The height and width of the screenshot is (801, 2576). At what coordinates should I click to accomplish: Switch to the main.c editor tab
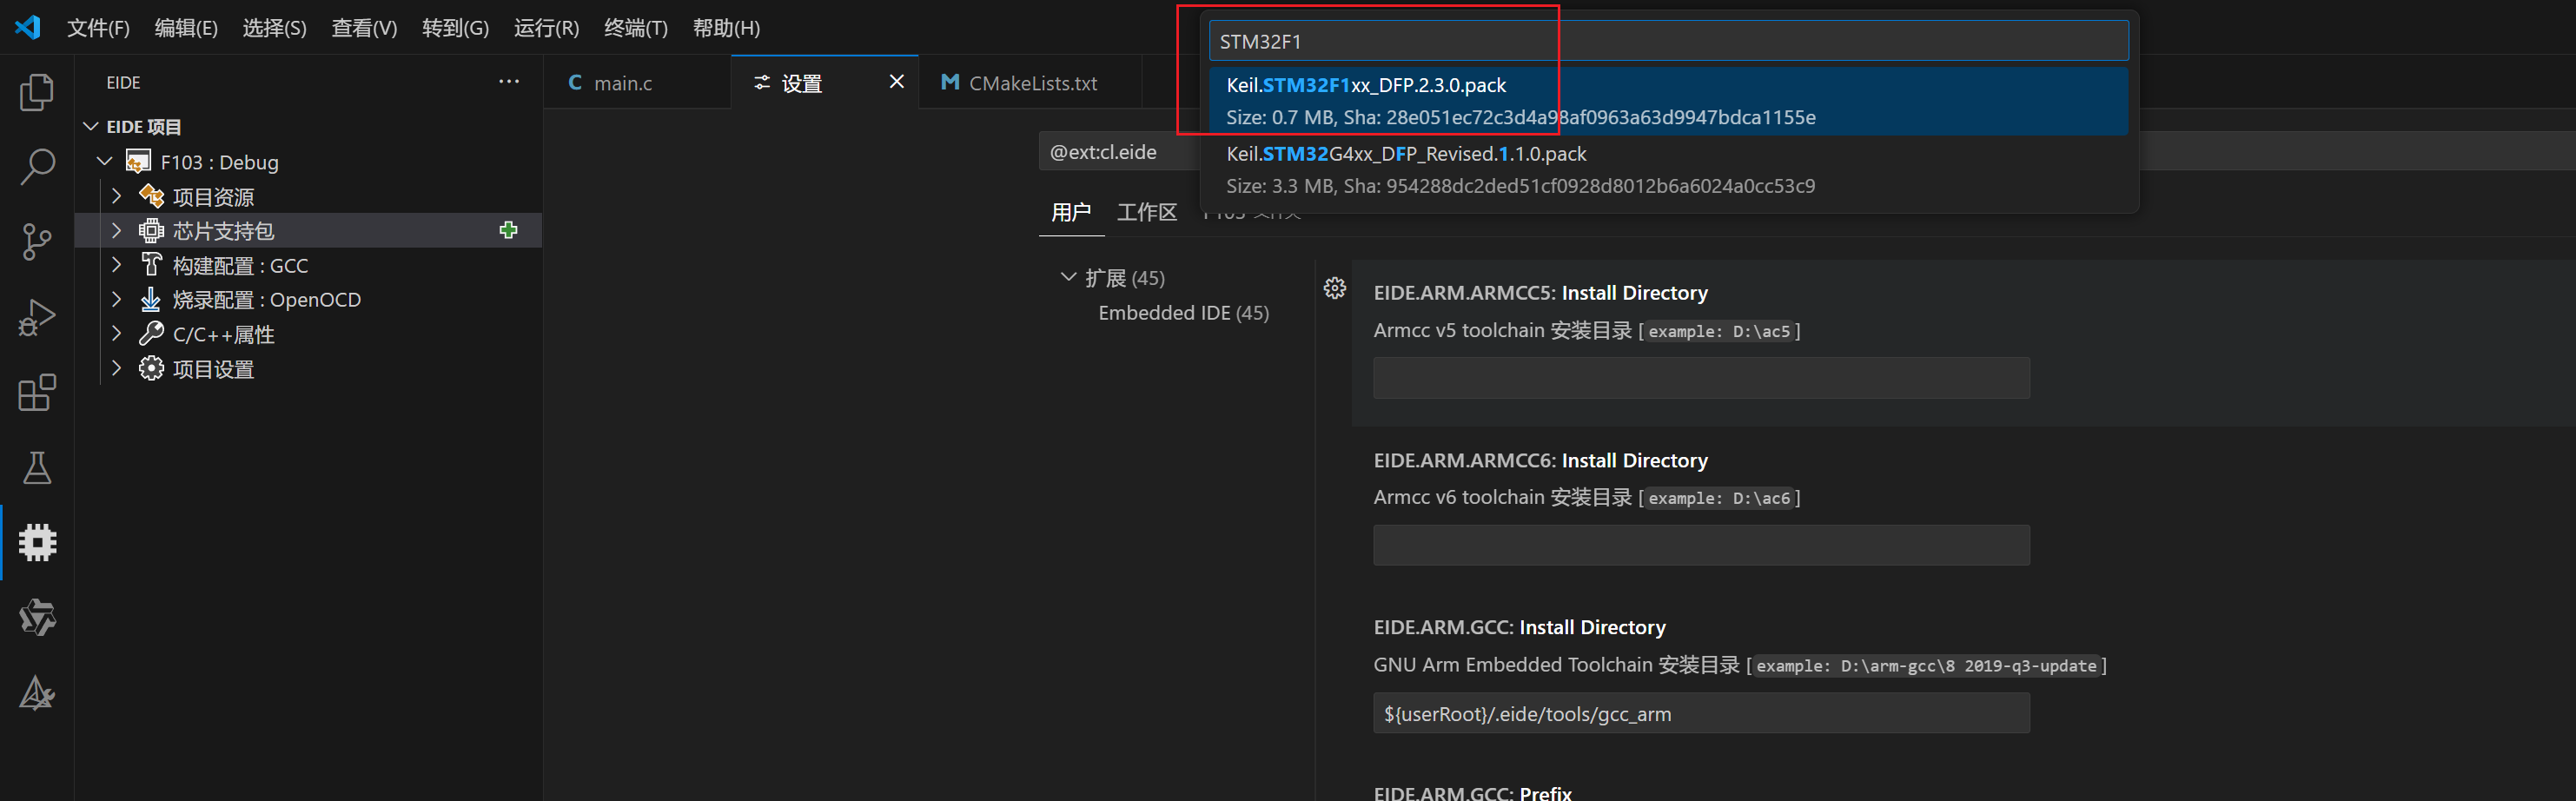[x=638, y=82]
